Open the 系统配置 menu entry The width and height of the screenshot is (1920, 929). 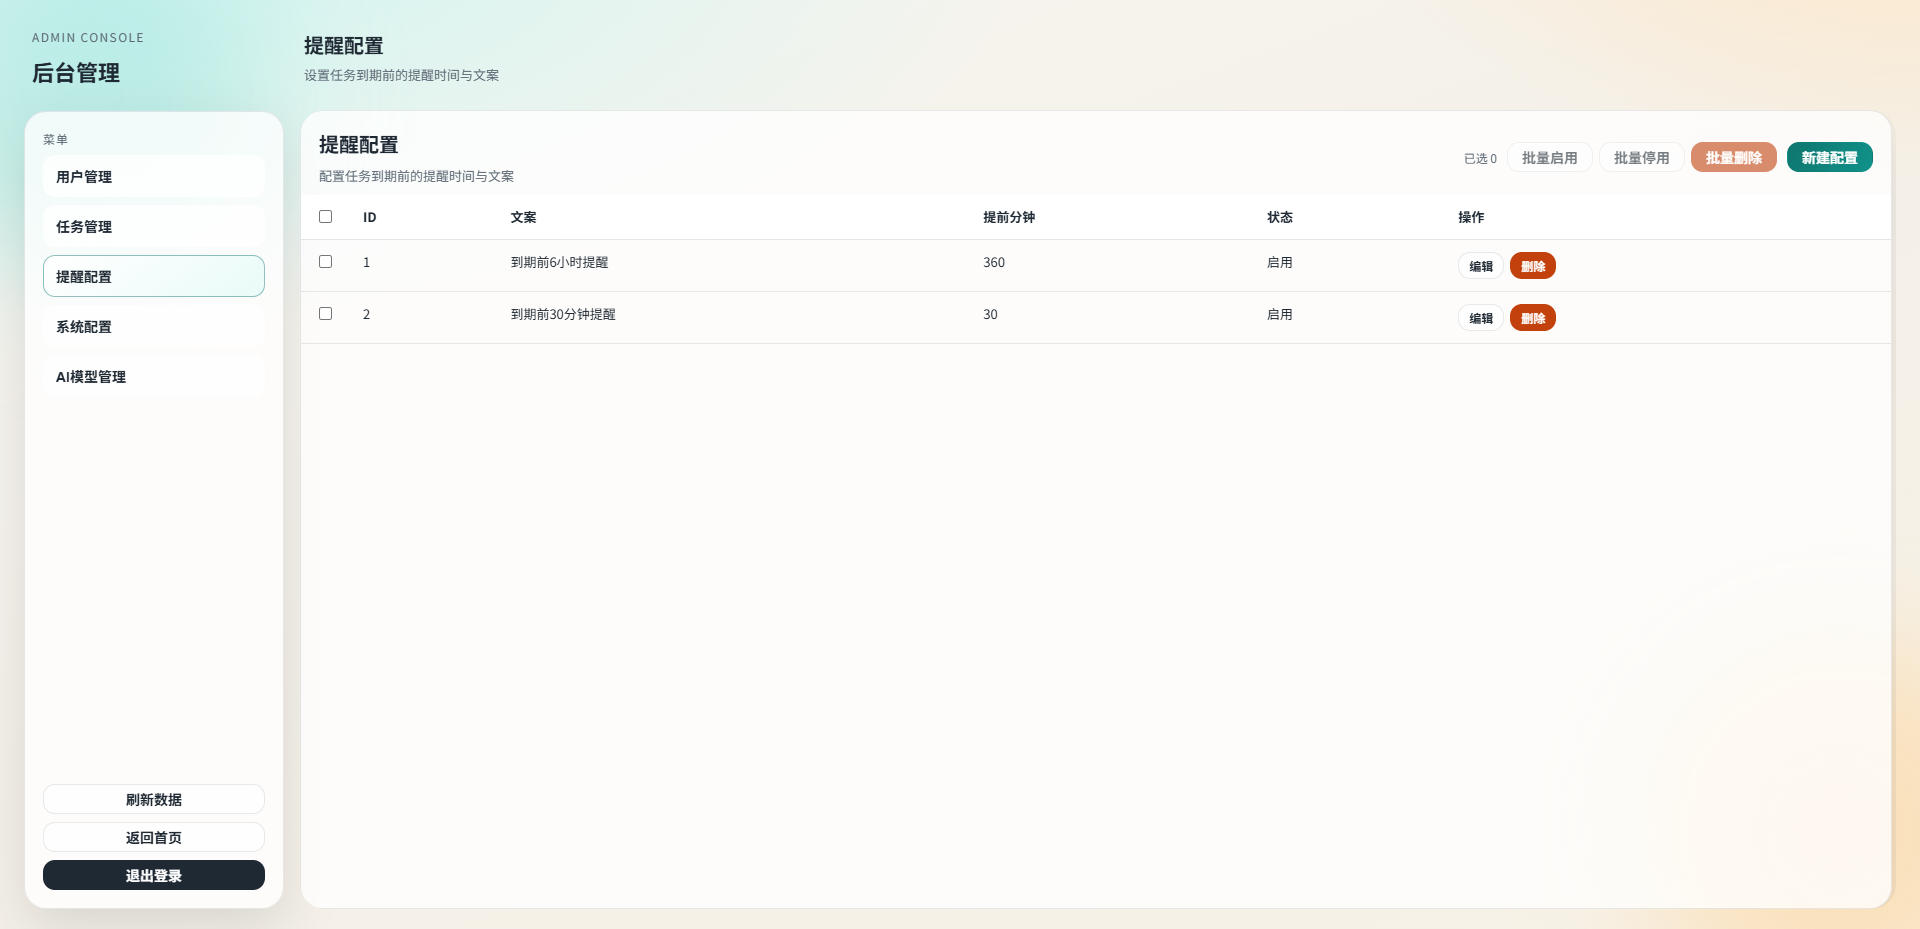[x=154, y=327]
